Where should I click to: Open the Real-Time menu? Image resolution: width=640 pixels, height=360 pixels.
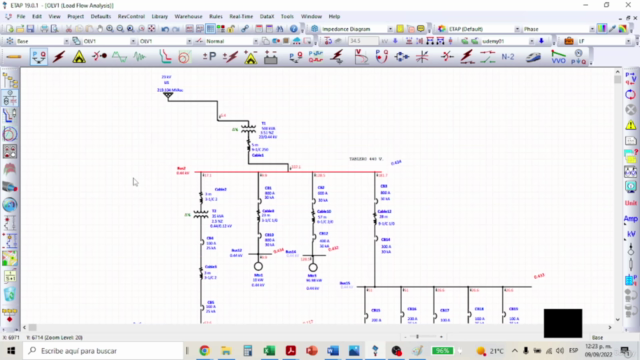(x=241, y=16)
